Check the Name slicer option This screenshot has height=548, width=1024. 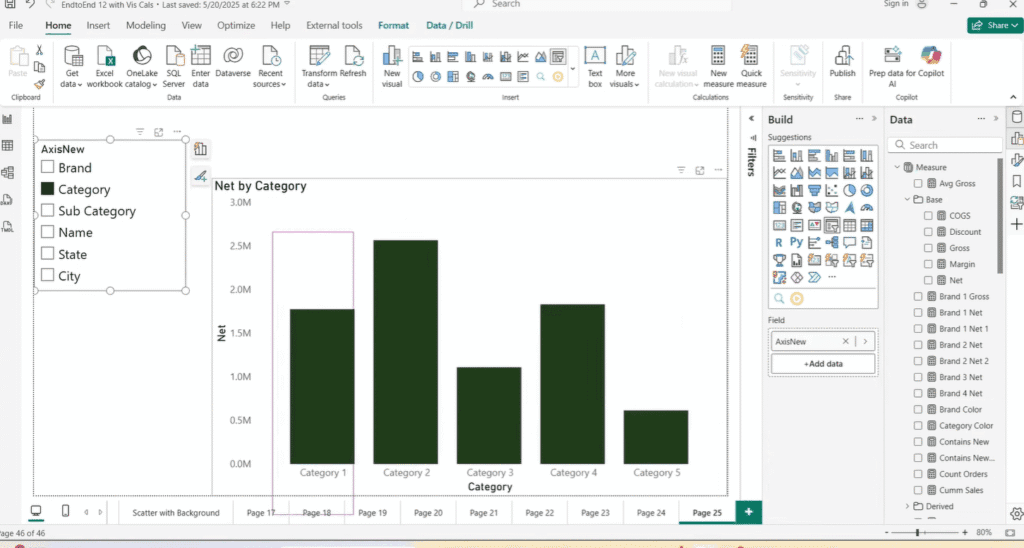47,233
